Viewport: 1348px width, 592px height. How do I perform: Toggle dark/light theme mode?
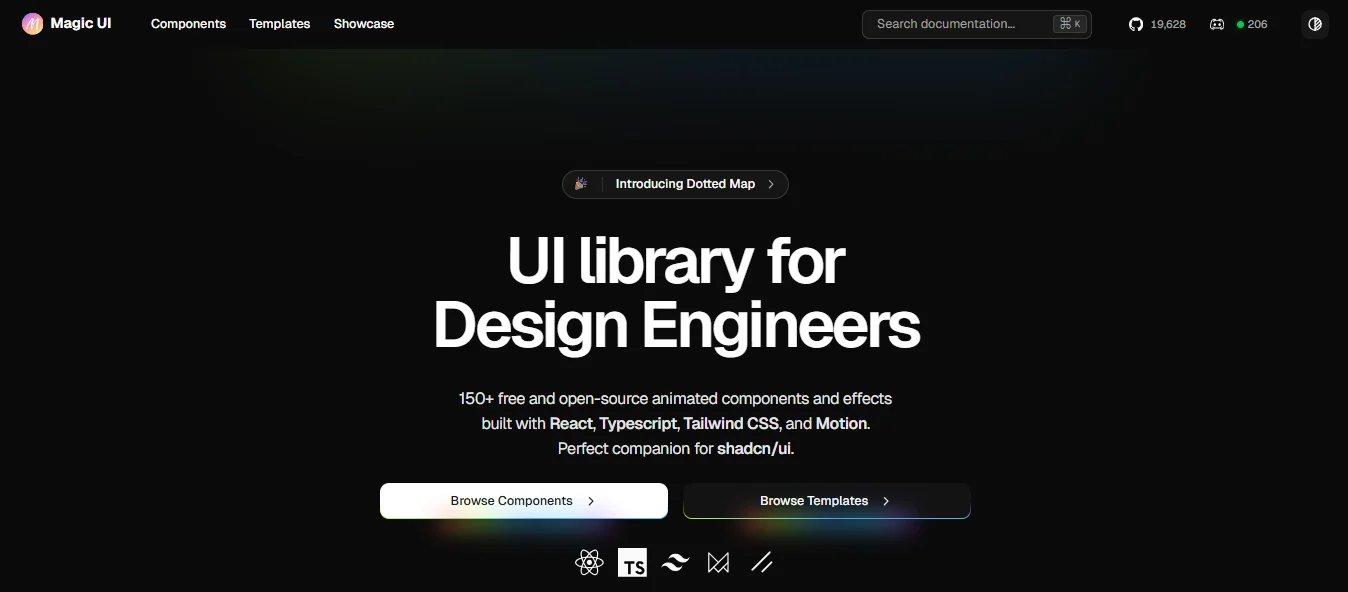1314,23
